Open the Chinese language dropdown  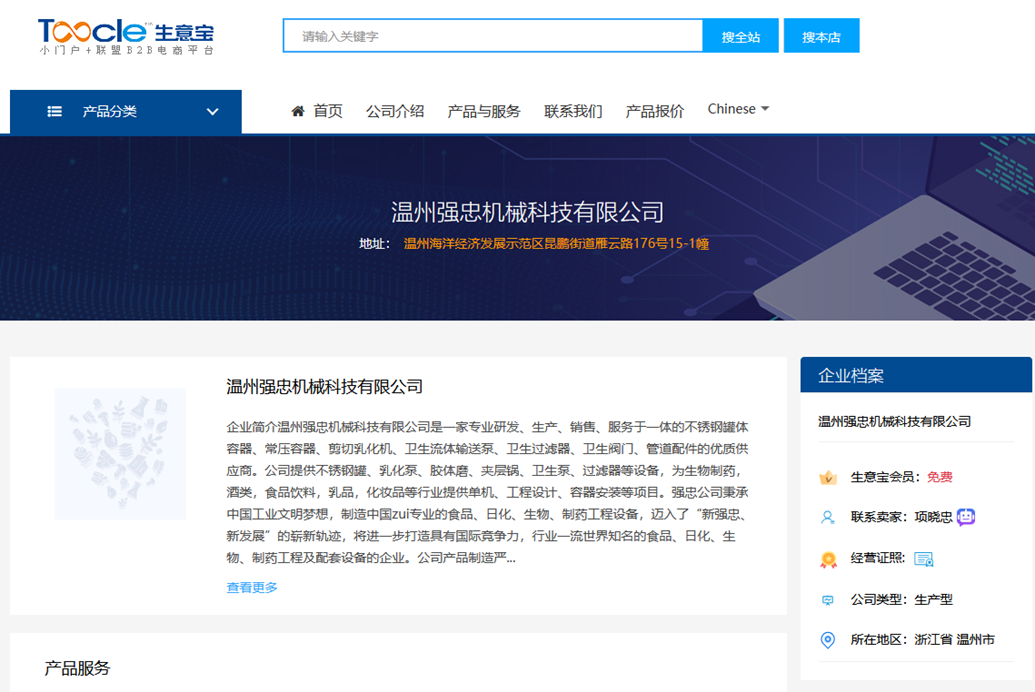[x=738, y=109]
